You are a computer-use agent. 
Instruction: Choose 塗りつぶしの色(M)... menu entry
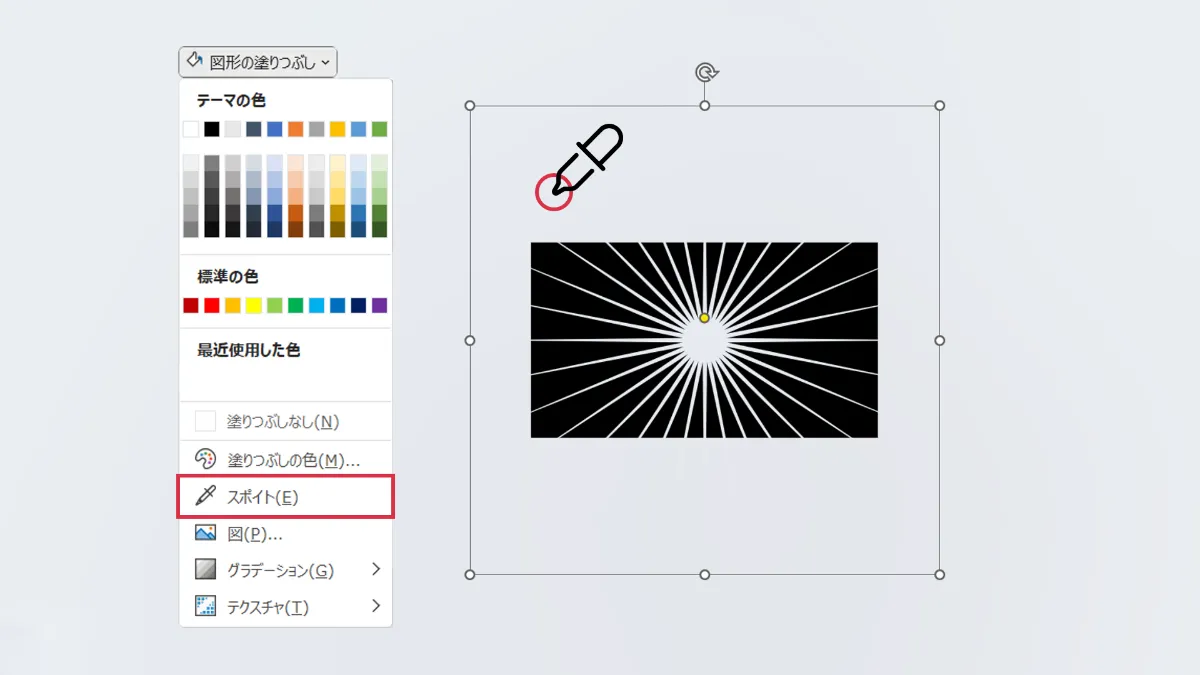(293, 460)
